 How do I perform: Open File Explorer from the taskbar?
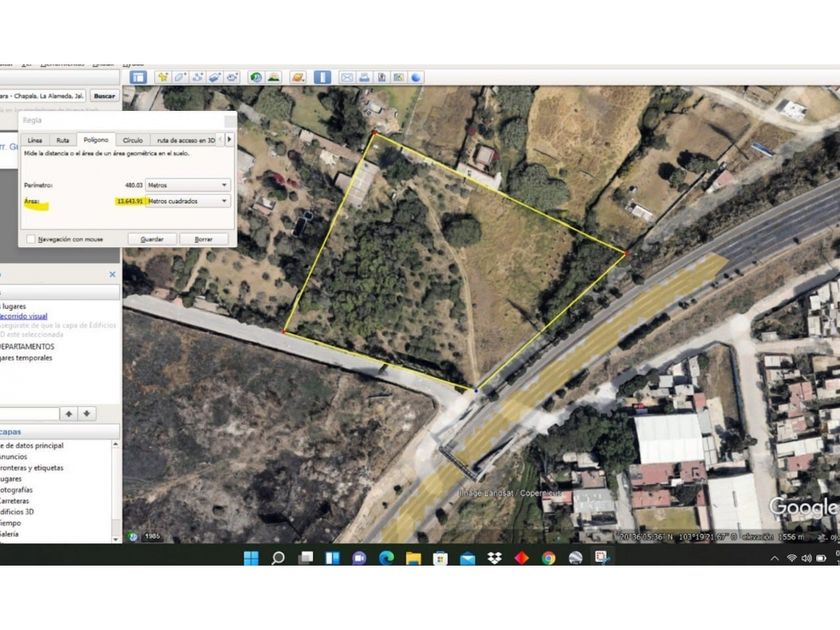point(413,558)
